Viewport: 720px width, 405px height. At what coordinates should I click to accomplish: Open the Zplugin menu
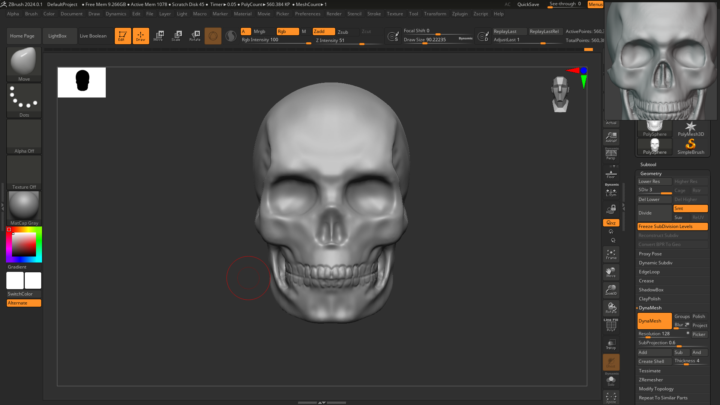[460, 14]
